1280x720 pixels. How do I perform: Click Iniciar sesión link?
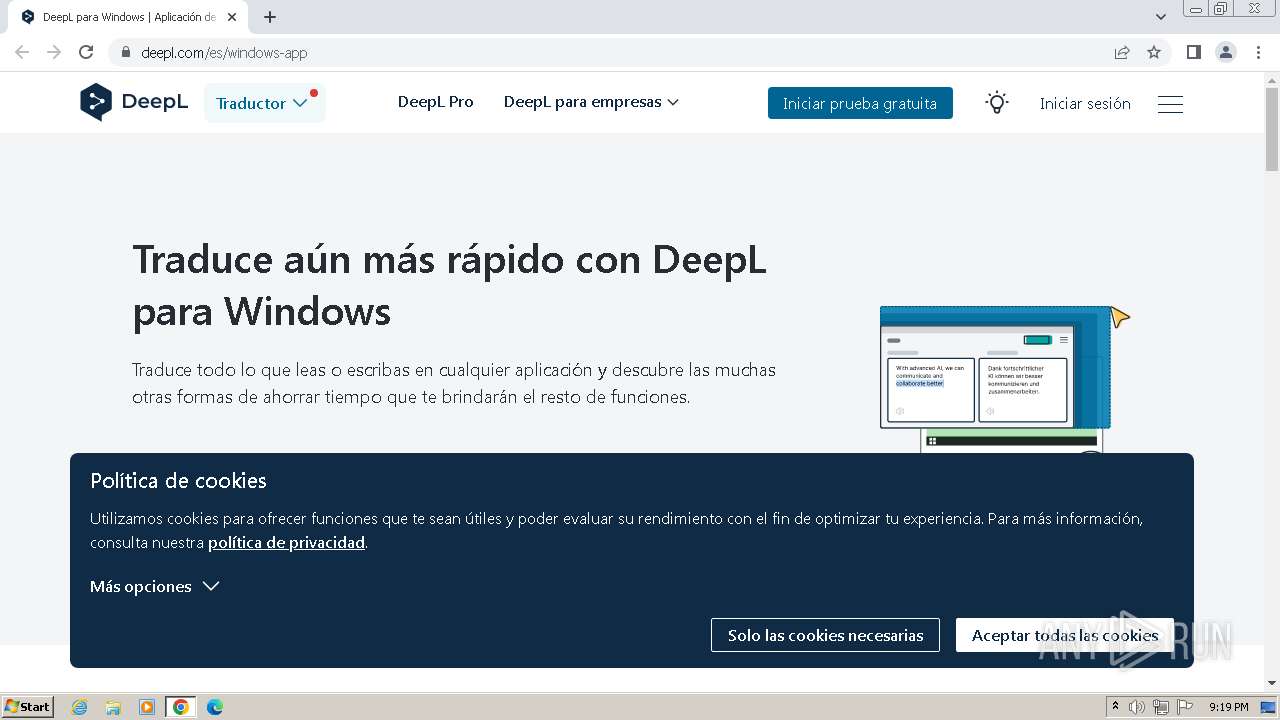[x=1085, y=103]
